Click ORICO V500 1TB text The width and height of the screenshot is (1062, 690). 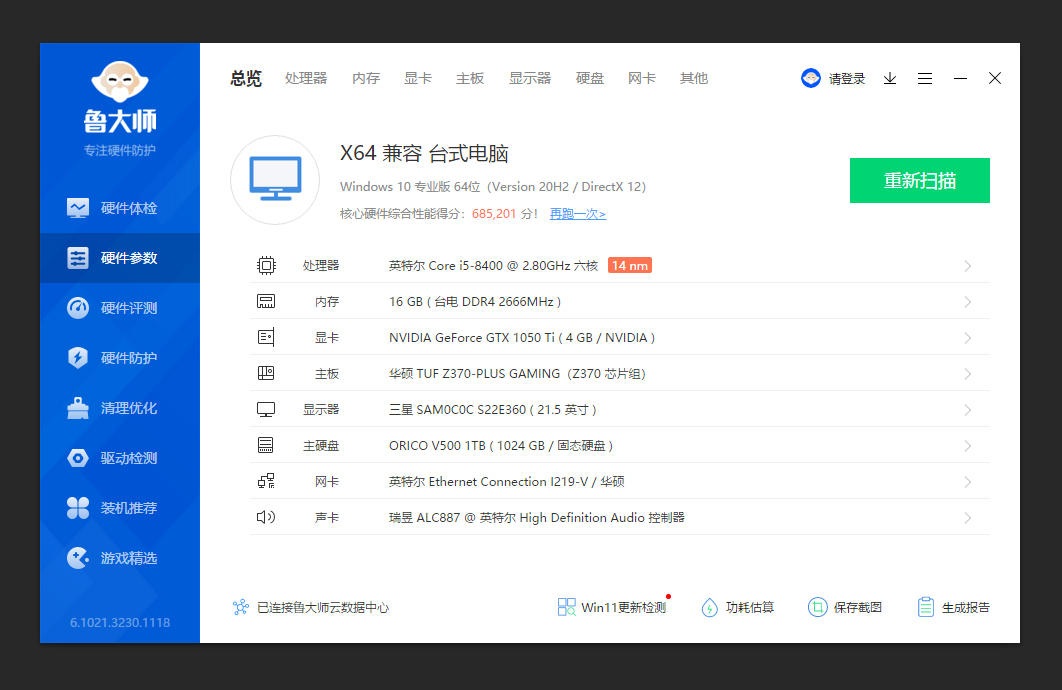pyautogui.click(x=501, y=446)
